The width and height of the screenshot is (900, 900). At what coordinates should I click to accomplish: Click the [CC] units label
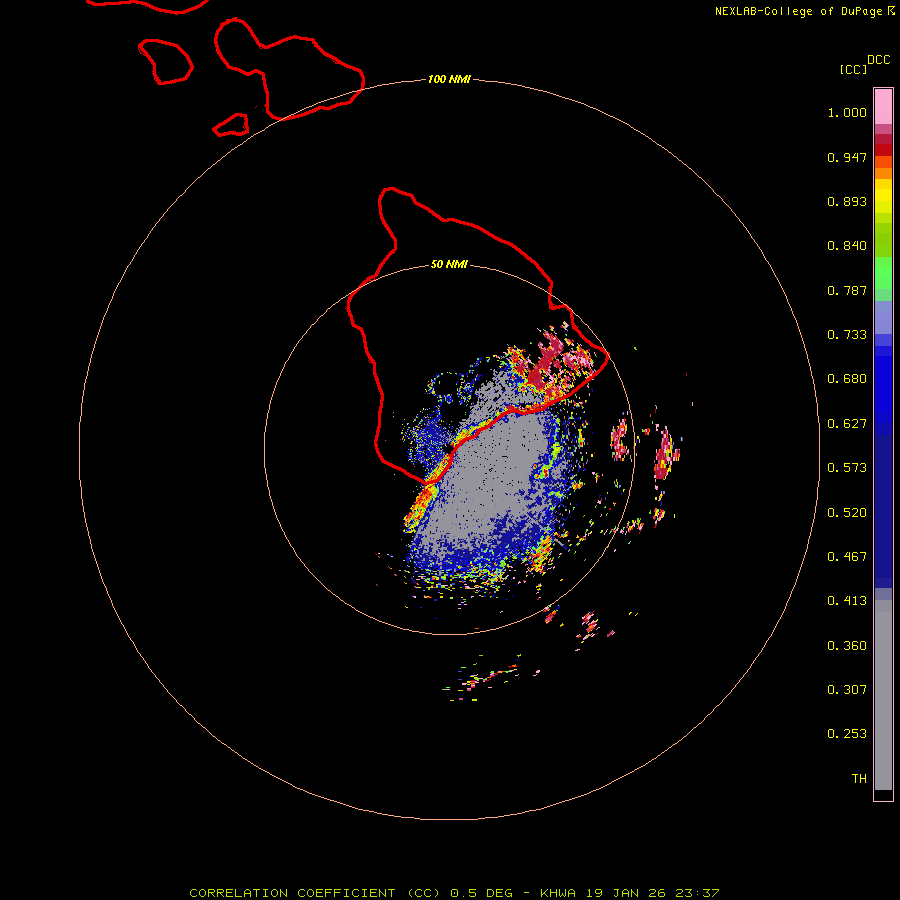click(x=853, y=69)
